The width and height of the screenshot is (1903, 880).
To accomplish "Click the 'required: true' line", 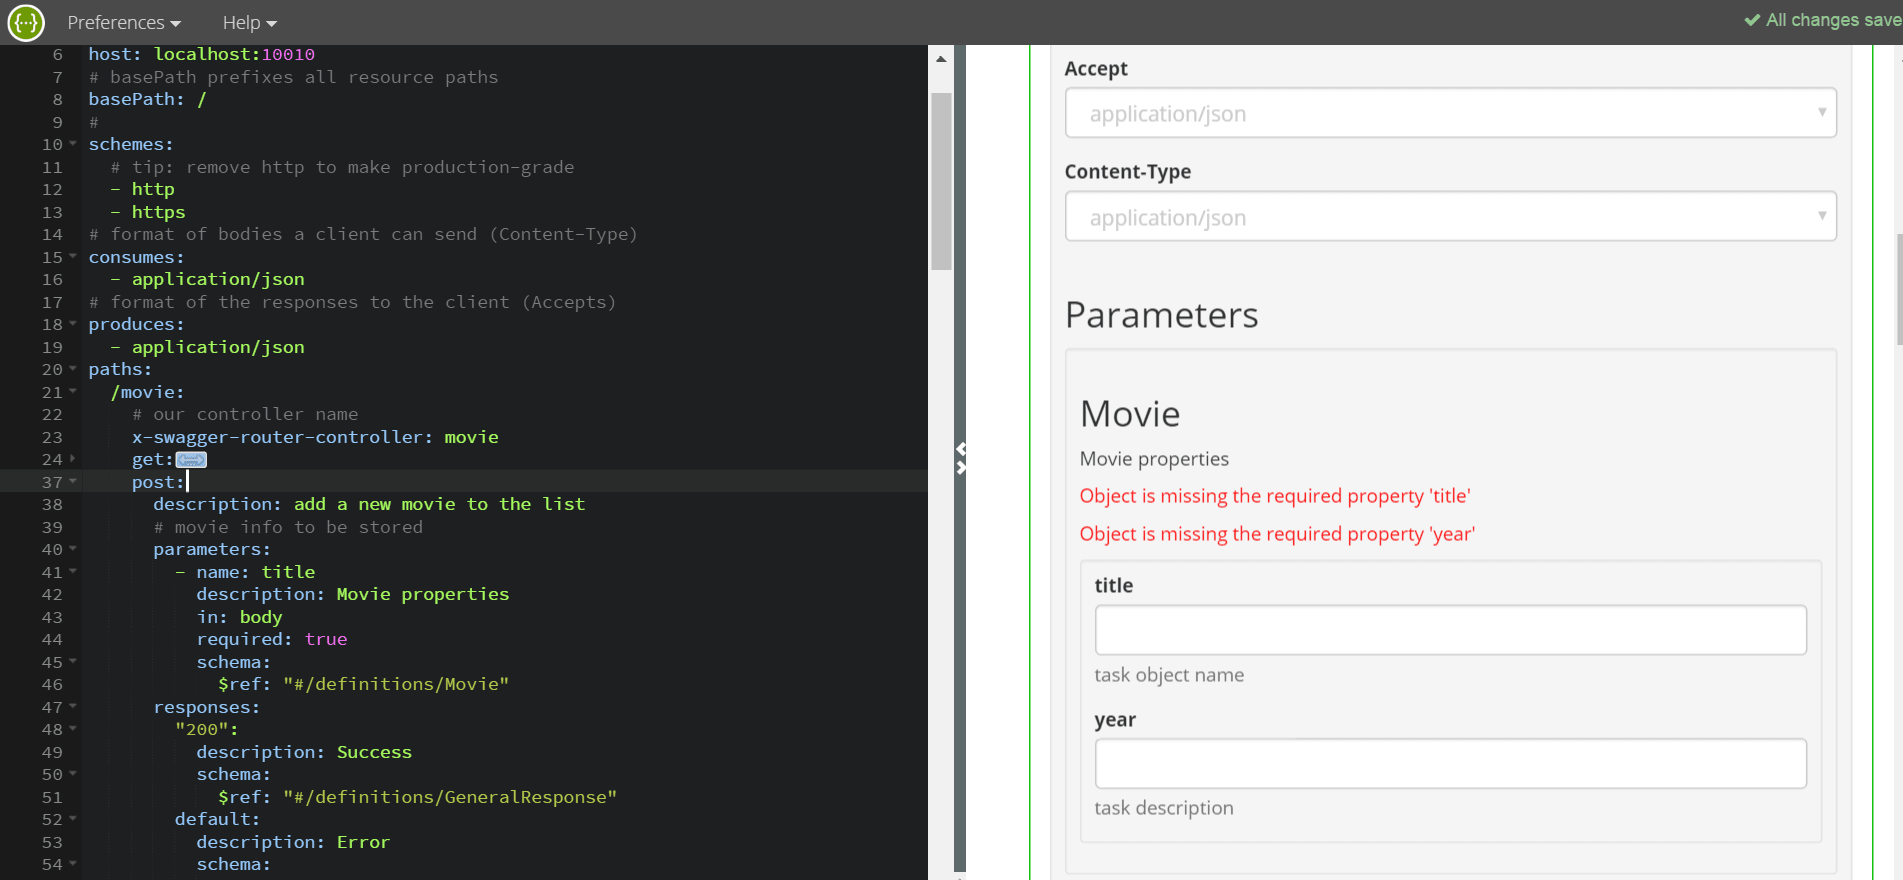I will (272, 639).
